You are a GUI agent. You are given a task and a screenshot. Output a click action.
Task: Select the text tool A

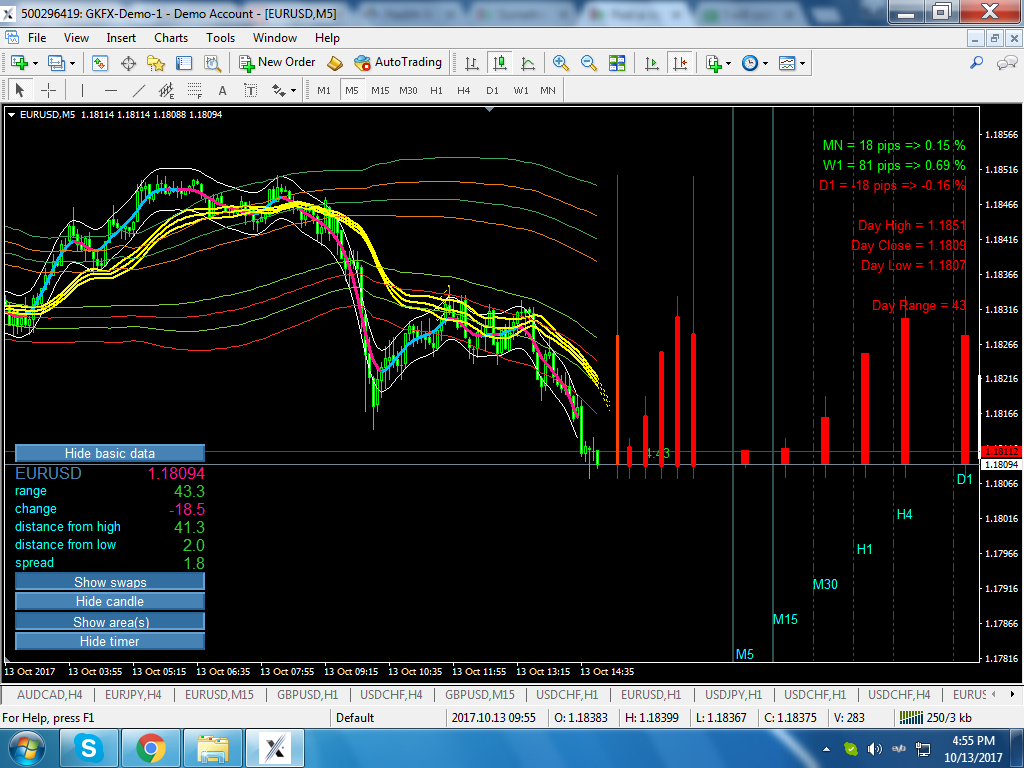pos(223,90)
